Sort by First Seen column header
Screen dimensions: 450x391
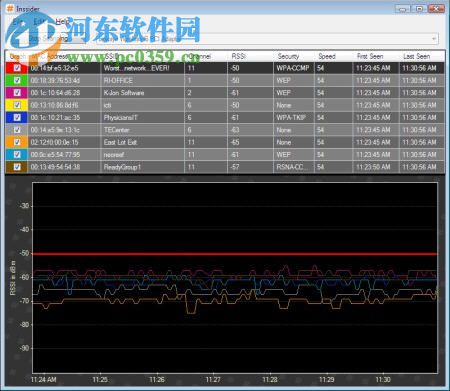tap(375, 56)
